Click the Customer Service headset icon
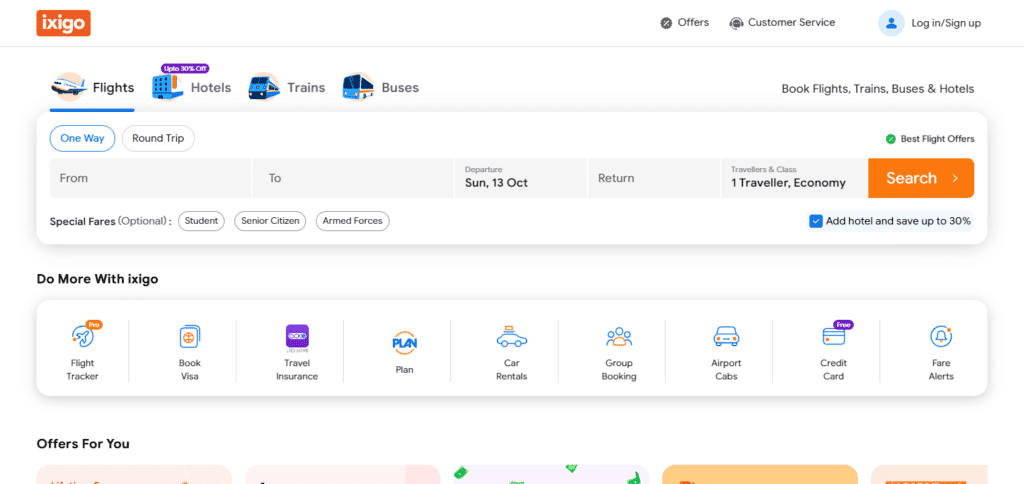Screen dimensions: 1024x484 click(737, 23)
